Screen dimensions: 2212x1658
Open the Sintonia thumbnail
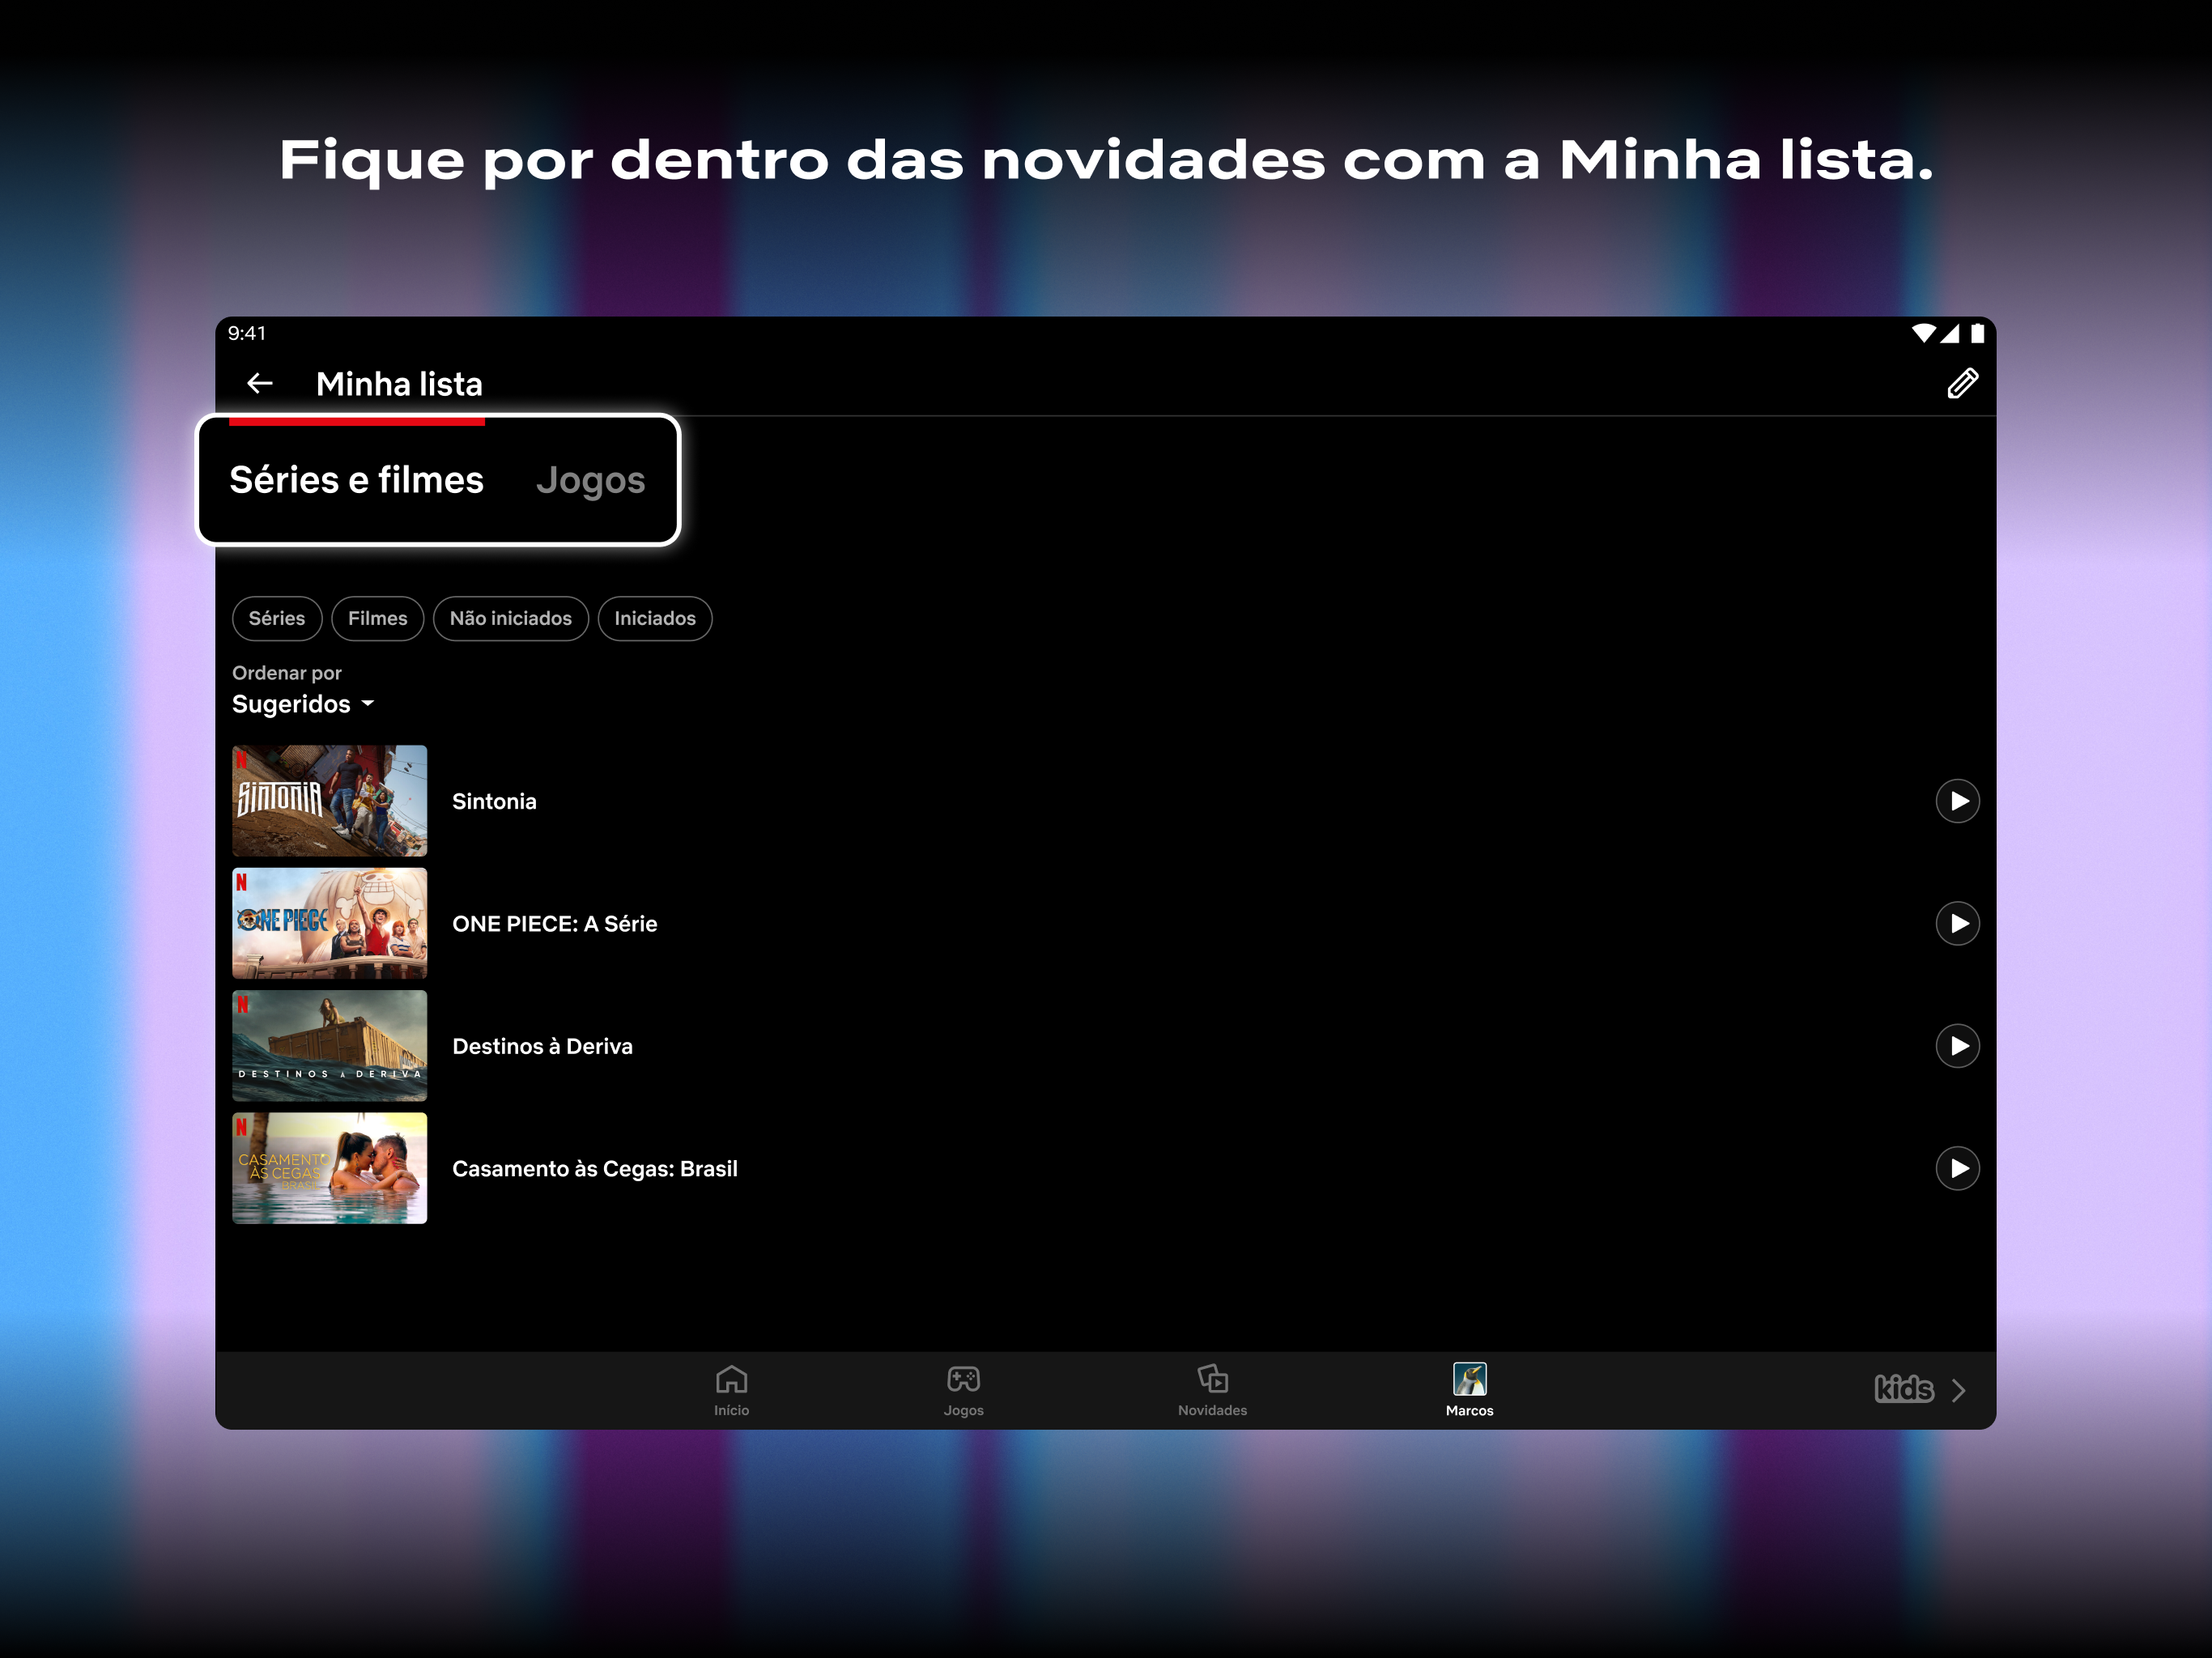(329, 800)
